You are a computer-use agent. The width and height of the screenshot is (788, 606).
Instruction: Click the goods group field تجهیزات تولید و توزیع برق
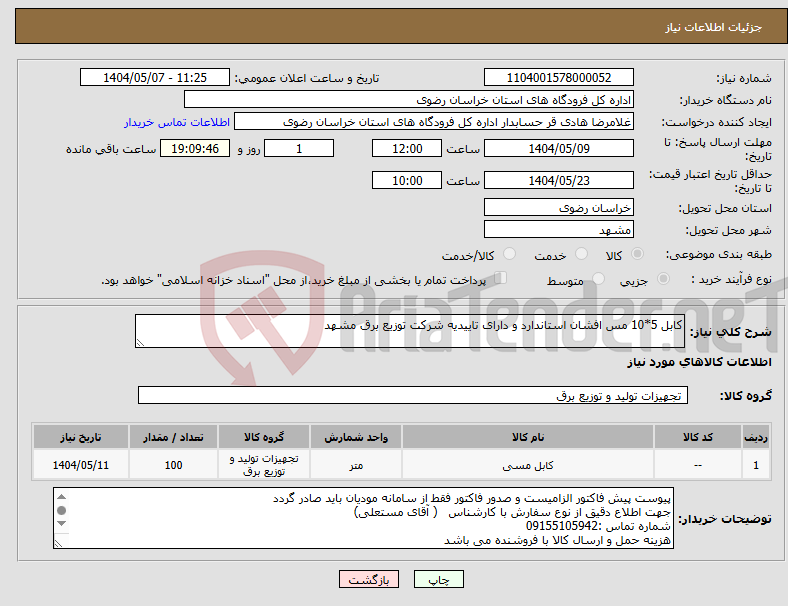point(413,395)
